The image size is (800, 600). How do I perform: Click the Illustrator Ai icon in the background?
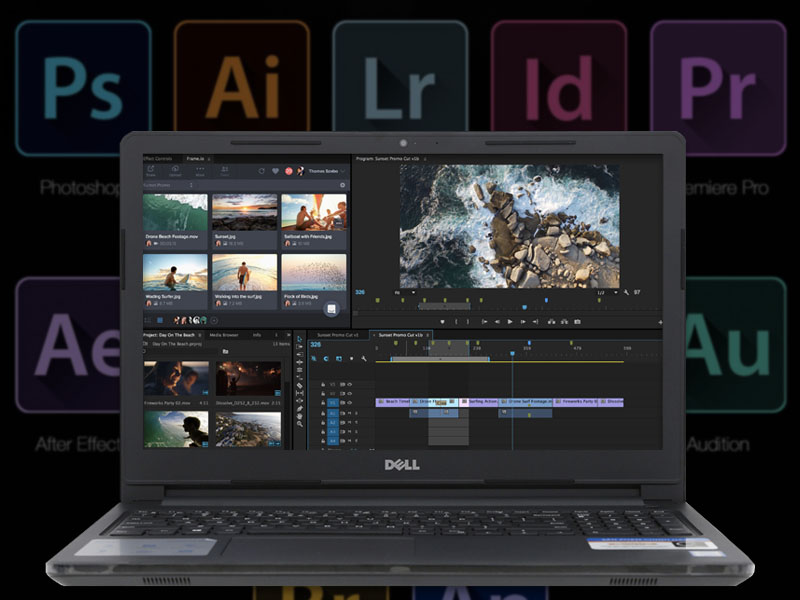pos(242,77)
